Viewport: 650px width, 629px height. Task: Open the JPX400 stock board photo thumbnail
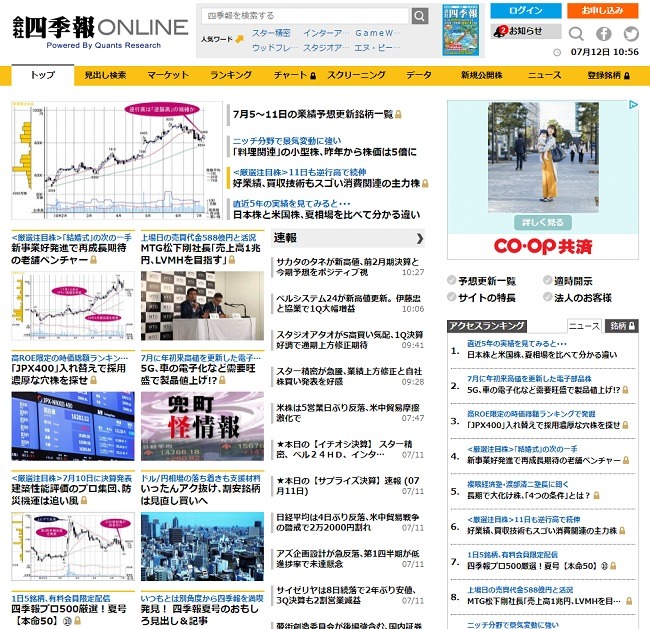click(x=73, y=426)
